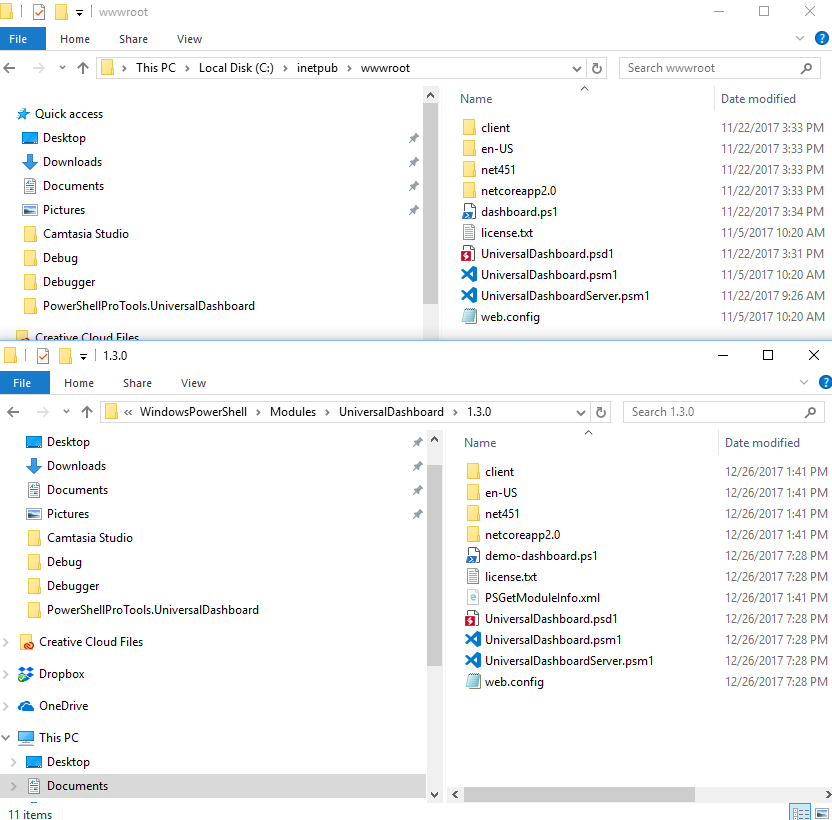This screenshot has height=820, width=832.
Task: Click the horizontal scrollbar in the 1.3.0 file list
Action: (x=580, y=794)
